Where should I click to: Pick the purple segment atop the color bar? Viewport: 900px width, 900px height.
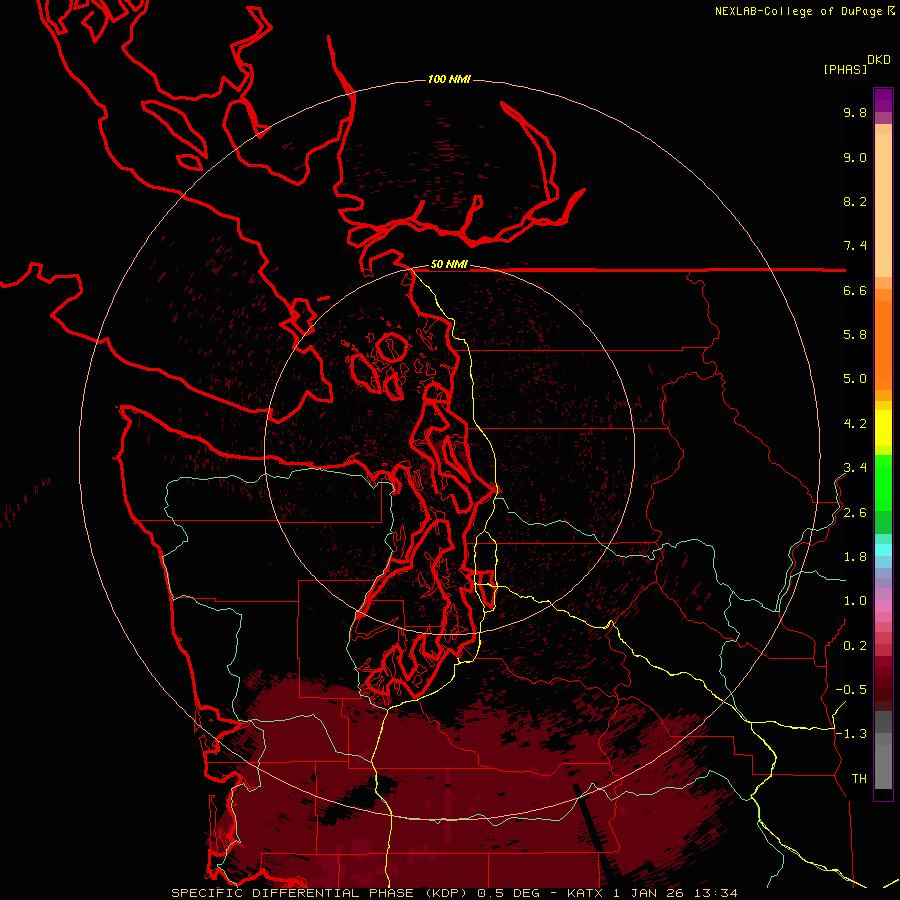[883, 100]
